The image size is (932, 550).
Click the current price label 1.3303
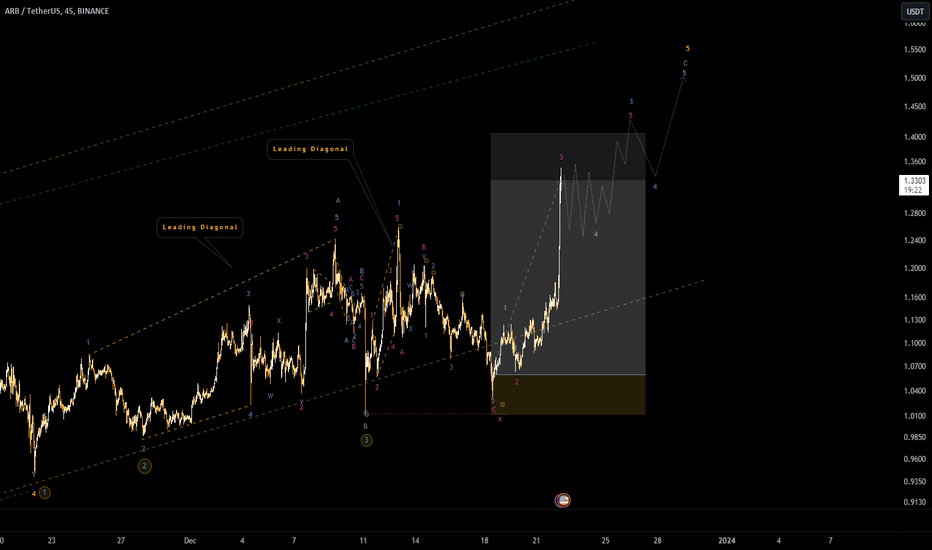tap(914, 180)
